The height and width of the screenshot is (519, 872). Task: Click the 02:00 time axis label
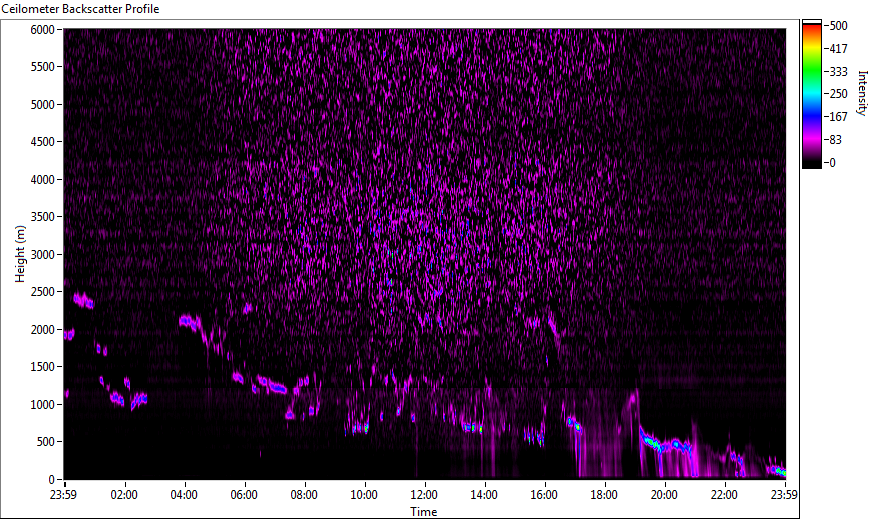point(124,495)
